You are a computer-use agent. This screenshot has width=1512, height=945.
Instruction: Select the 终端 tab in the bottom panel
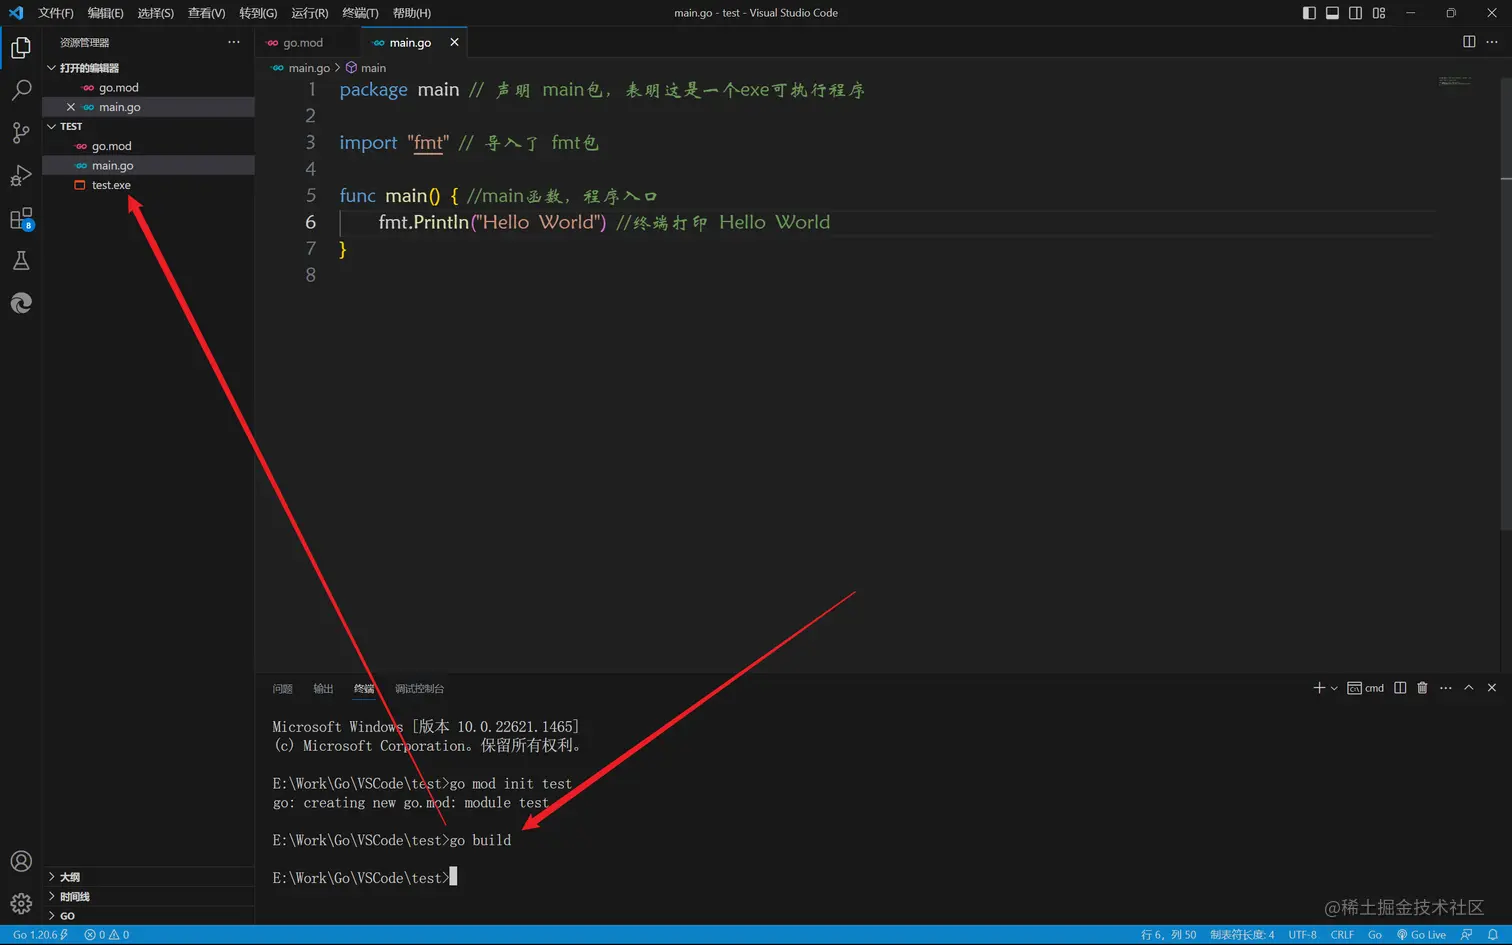364,689
